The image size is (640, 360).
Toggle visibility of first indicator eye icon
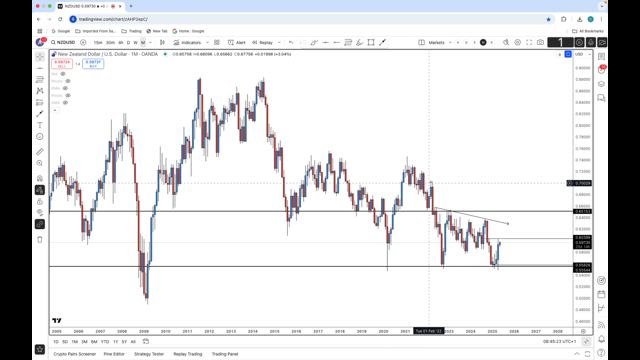(63, 74)
